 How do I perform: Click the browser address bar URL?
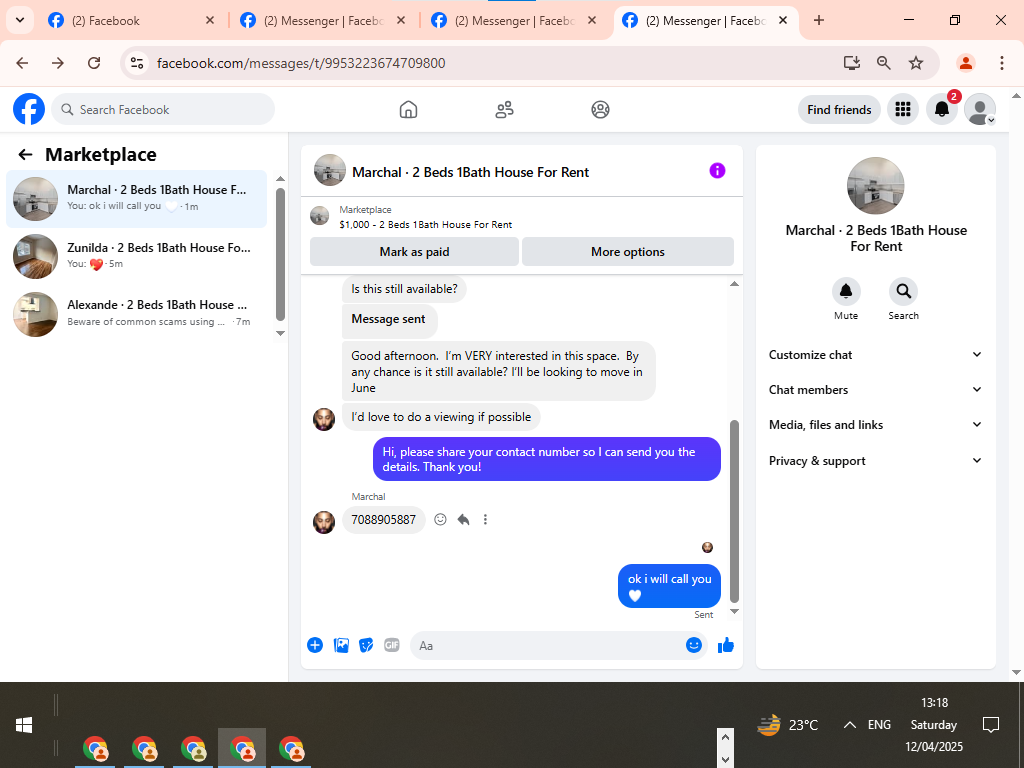tap(301, 63)
